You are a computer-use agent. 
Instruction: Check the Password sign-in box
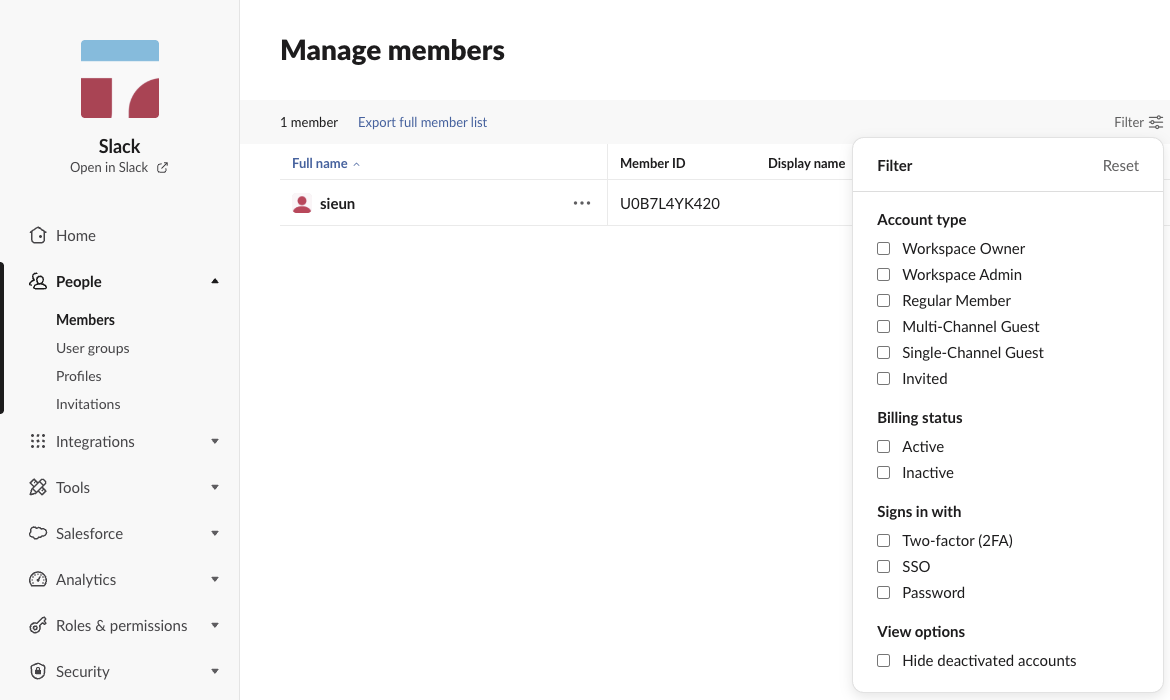click(883, 593)
